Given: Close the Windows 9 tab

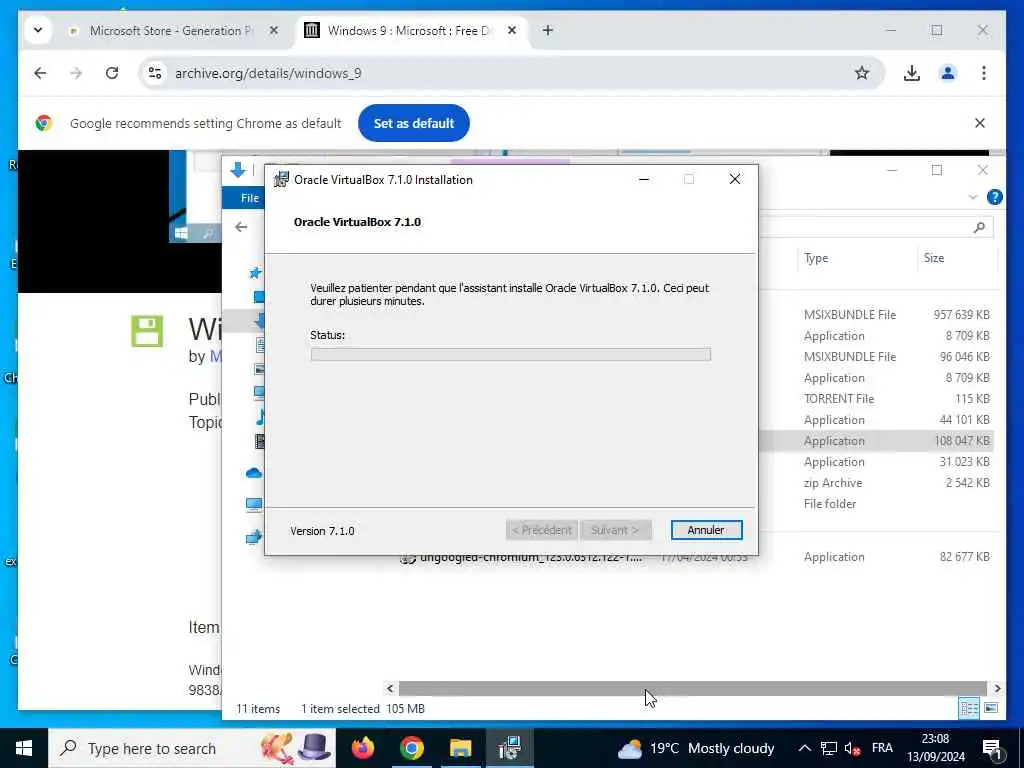Looking at the screenshot, I should point(512,30).
